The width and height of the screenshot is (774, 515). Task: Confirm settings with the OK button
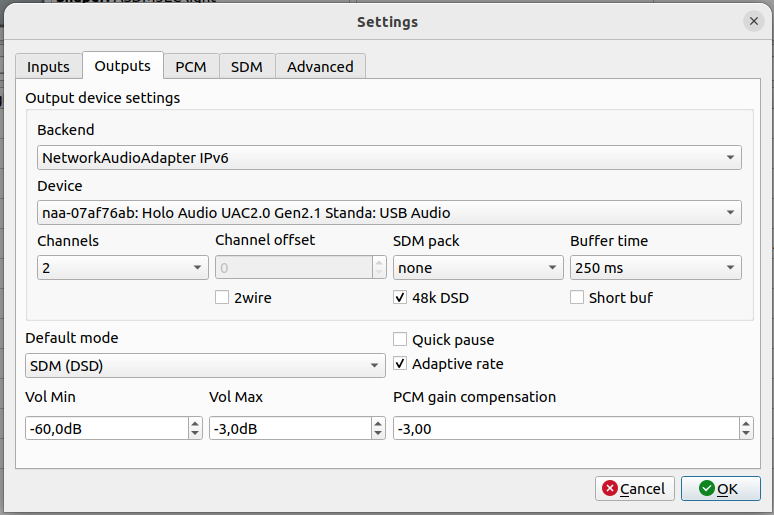720,489
